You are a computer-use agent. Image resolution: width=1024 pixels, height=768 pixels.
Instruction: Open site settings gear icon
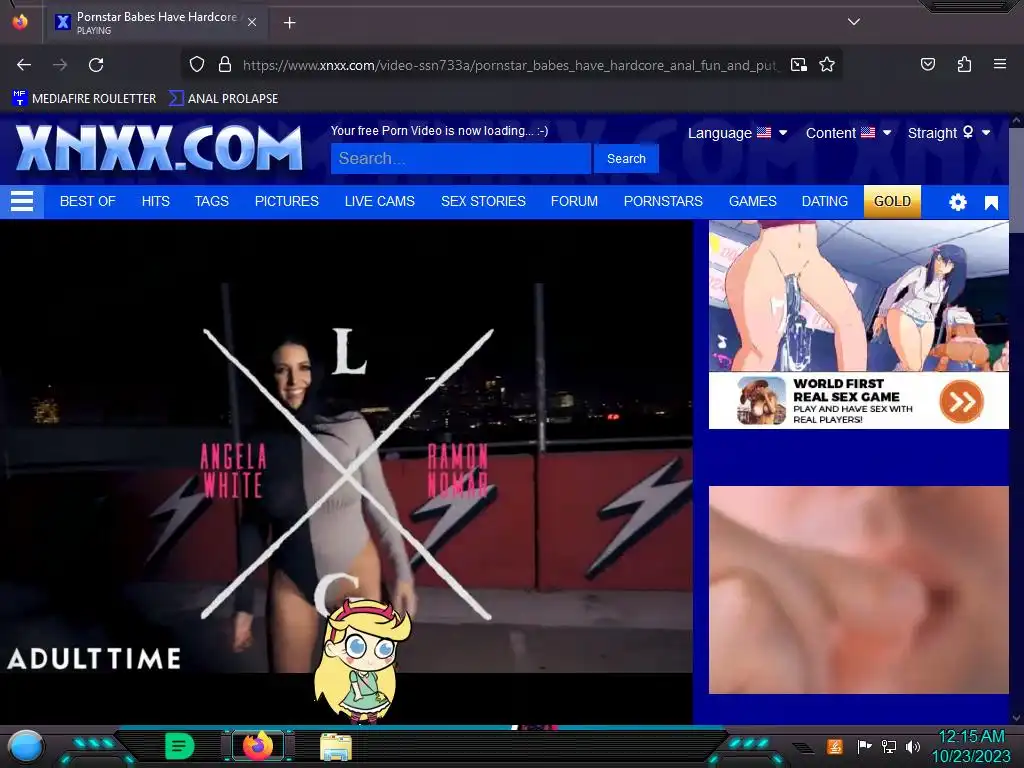(957, 202)
